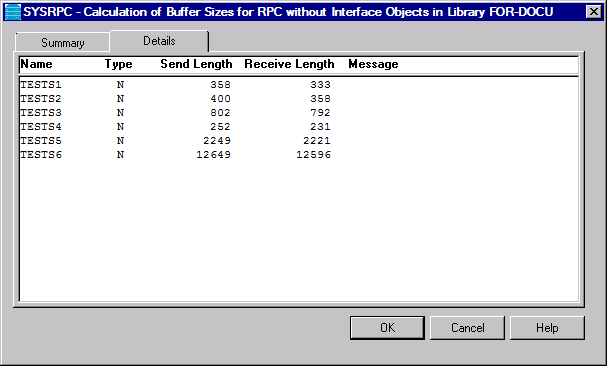
Task: Close the SYSRPC dialog window
Action: [593, 12]
